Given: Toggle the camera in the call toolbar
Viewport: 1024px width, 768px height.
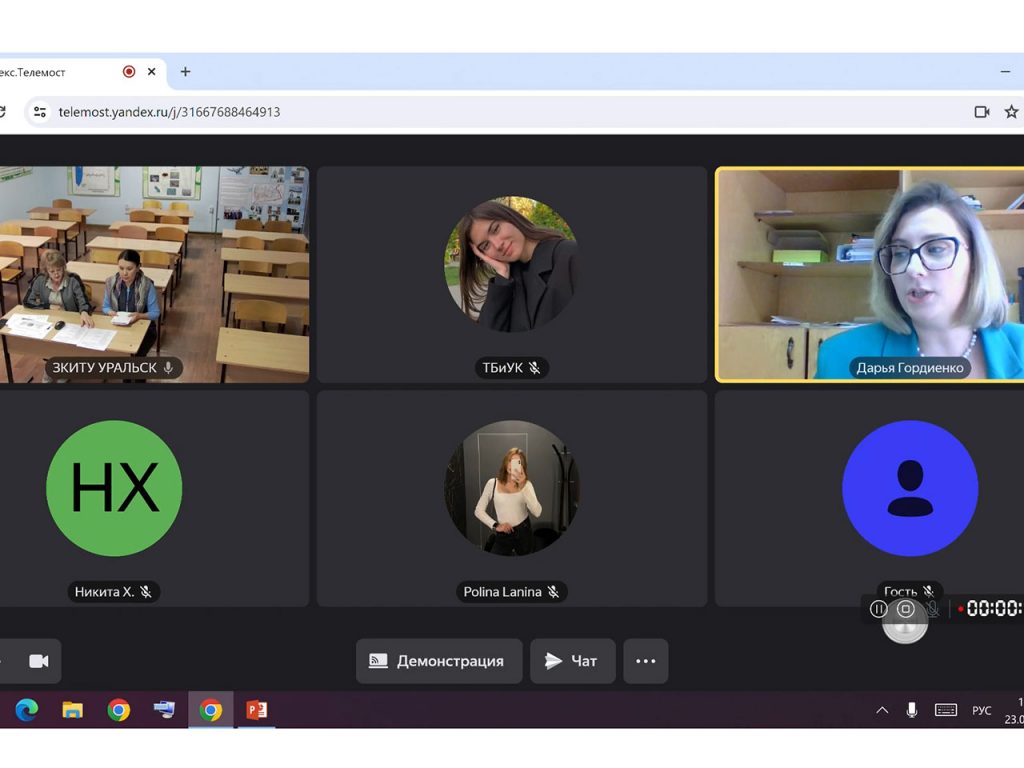Looking at the screenshot, I should (x=38, y=661).
